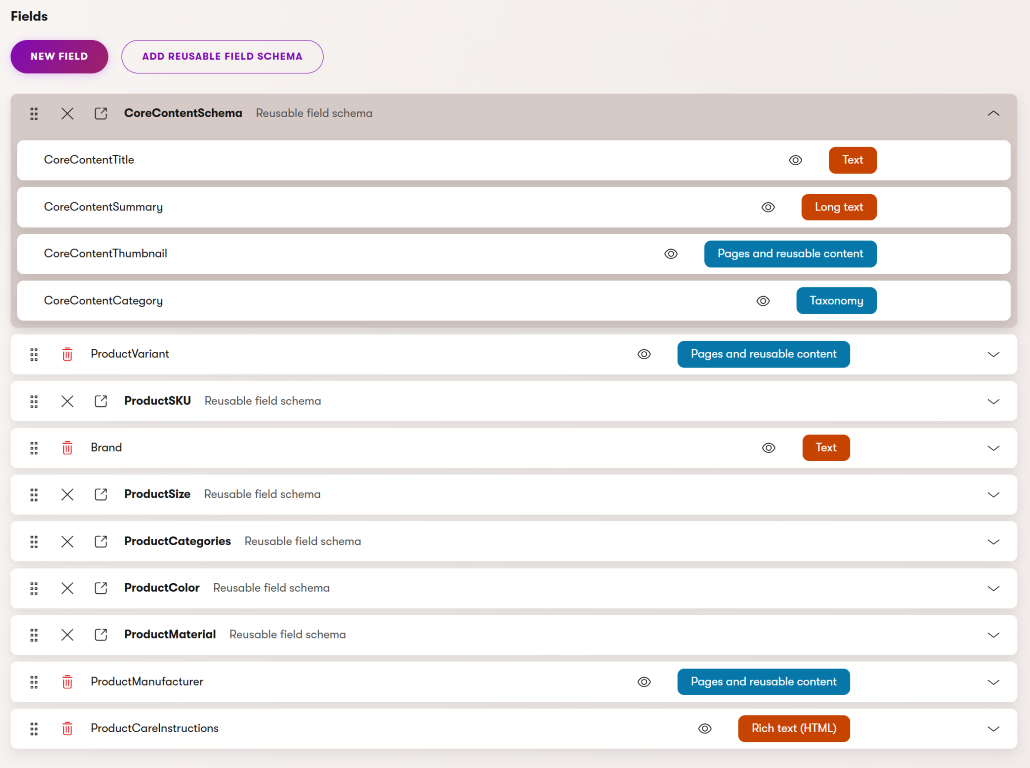This screenshot has height=768, width=1030.
Task: Click the Taxonomy type badge on CoreContentCategory
Action: coord(836,300)
